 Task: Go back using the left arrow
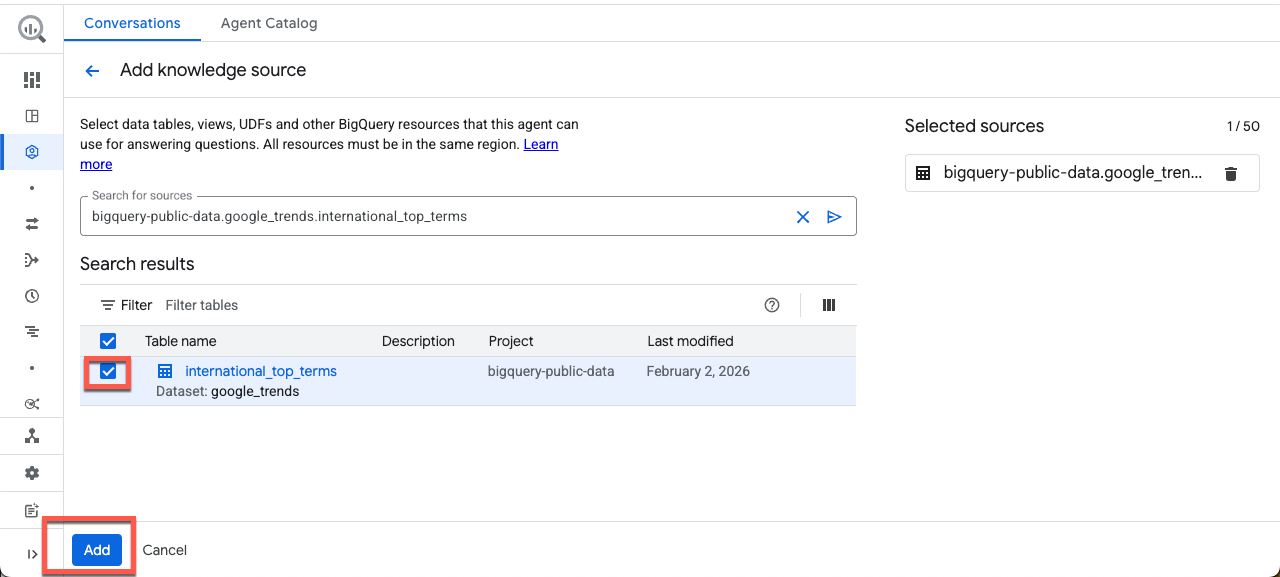pos(92,71)
